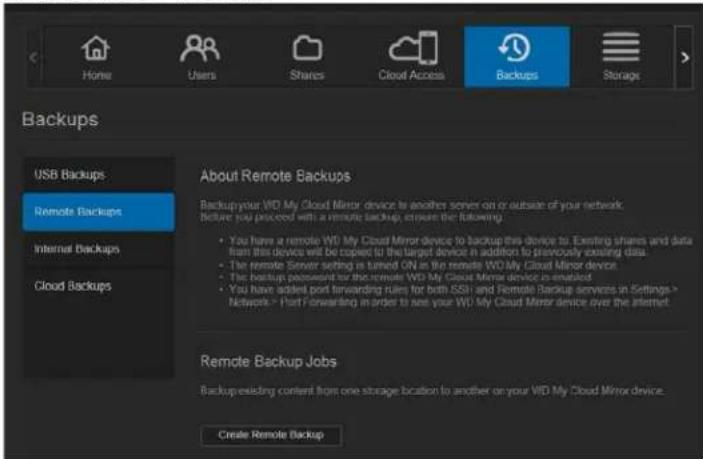This screenshot has height=459, width=703.
Task: Click the Remote Backup Jobs heading
Action: click(268, 361)
